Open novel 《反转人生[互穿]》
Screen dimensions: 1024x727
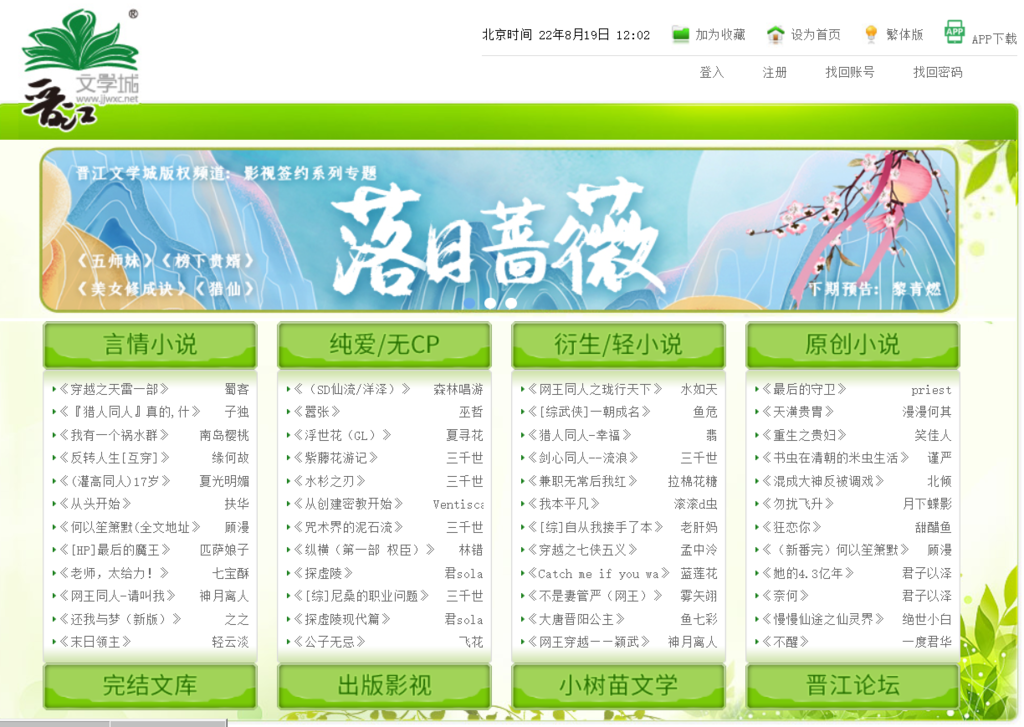[x=114, y=458]
